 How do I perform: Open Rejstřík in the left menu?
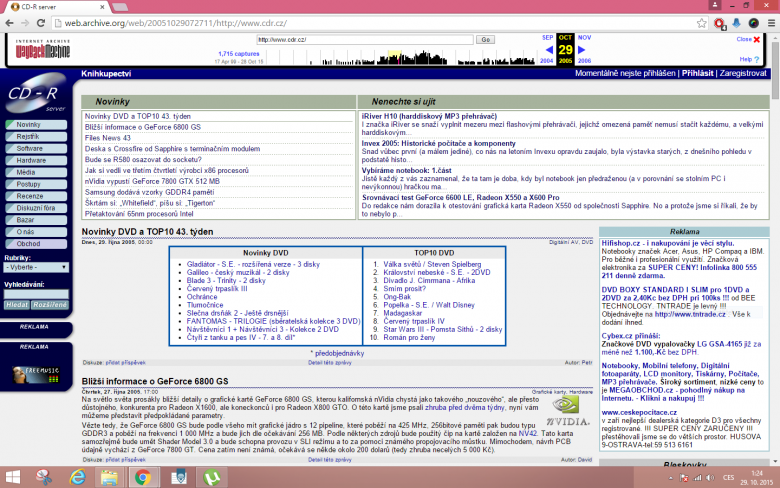click(x=36, y=136)
